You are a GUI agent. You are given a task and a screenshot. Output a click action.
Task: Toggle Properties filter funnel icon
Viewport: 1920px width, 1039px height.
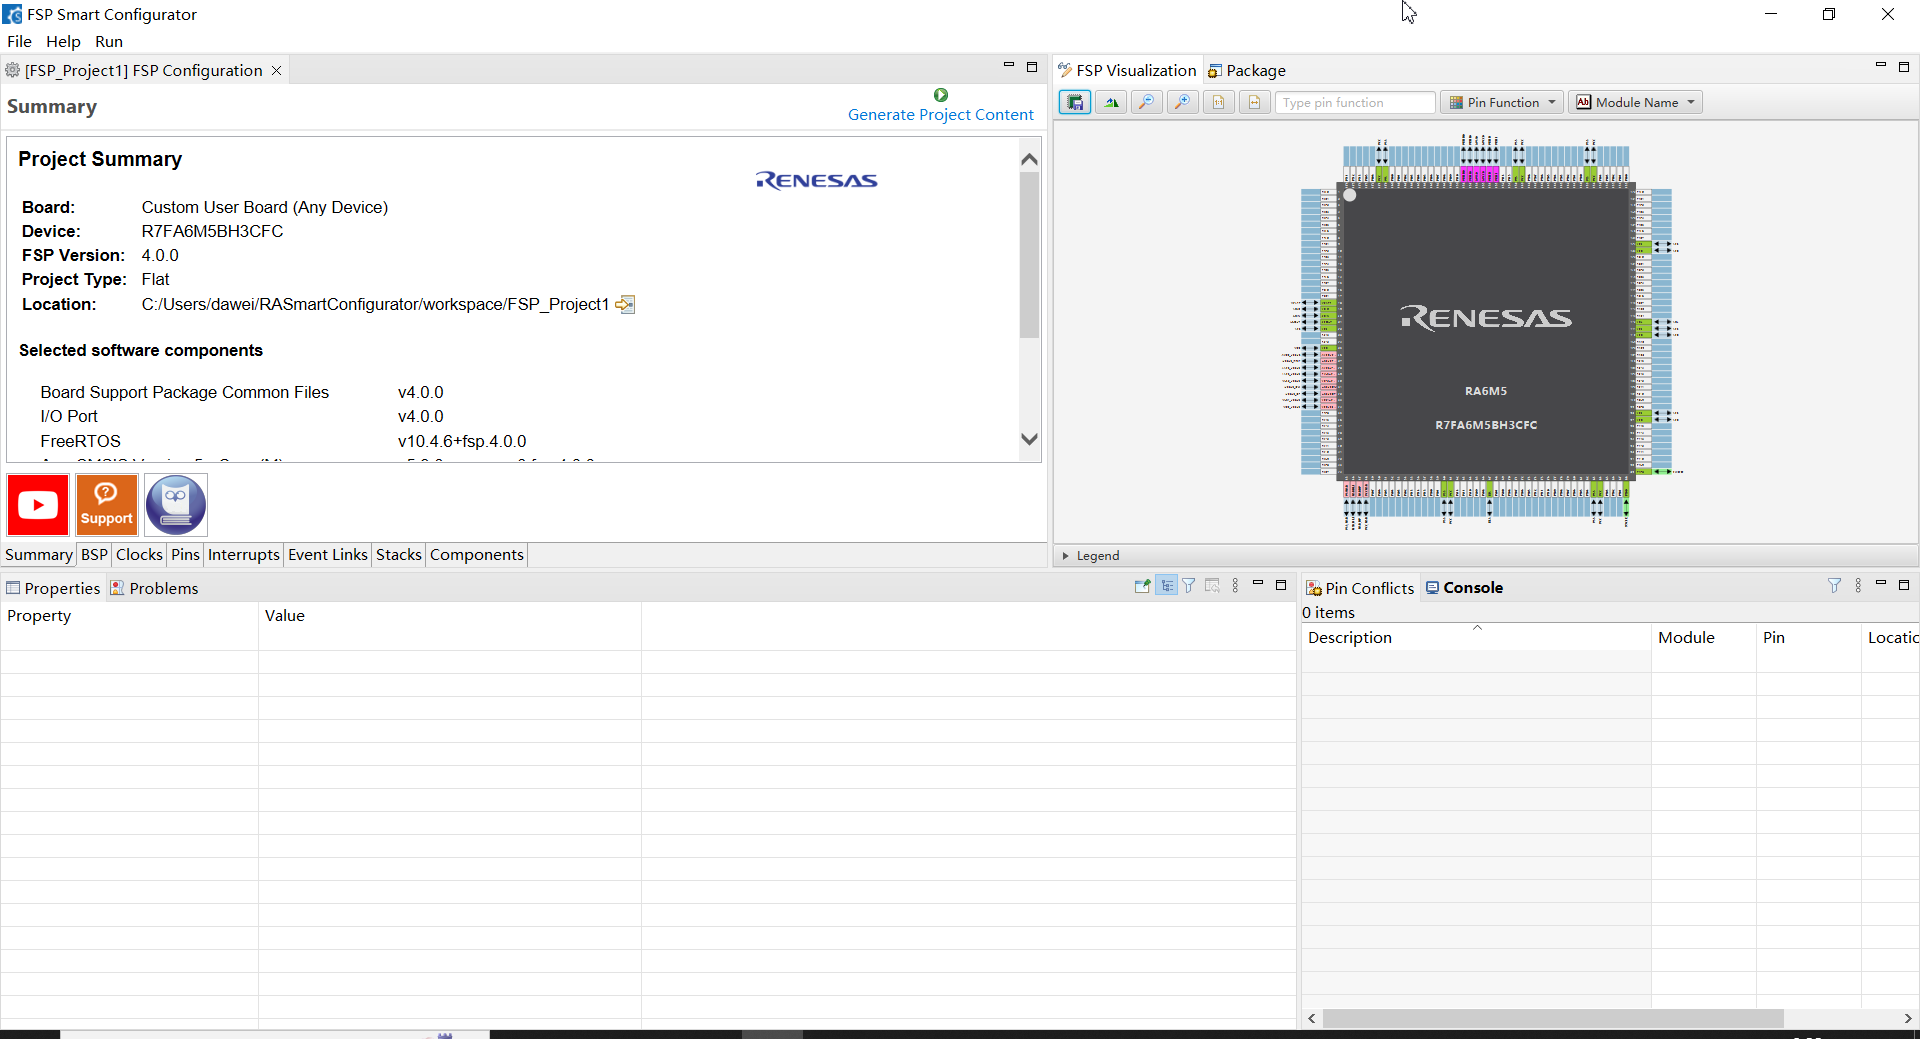coord(1189,586)
